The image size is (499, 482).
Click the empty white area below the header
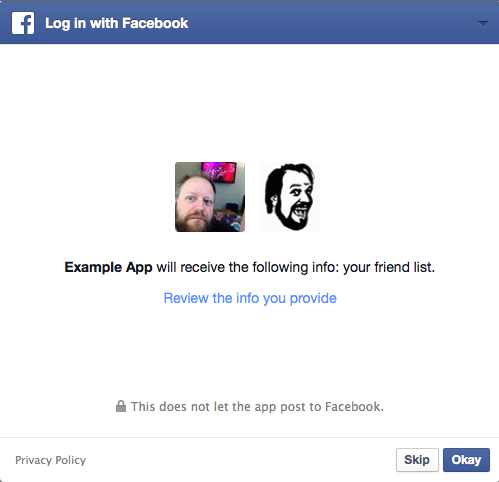point(249,100)
